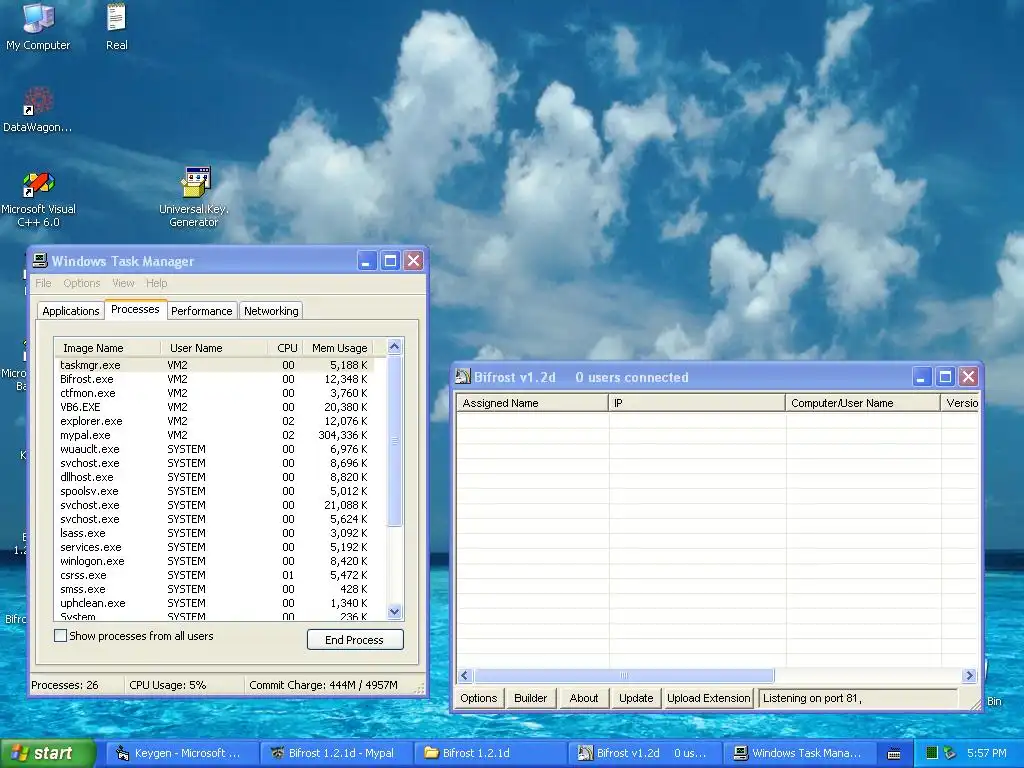Sort processes by Mem Usage column
The width and height of the screenshot is (1024, 768).
(x=339, y=348)
